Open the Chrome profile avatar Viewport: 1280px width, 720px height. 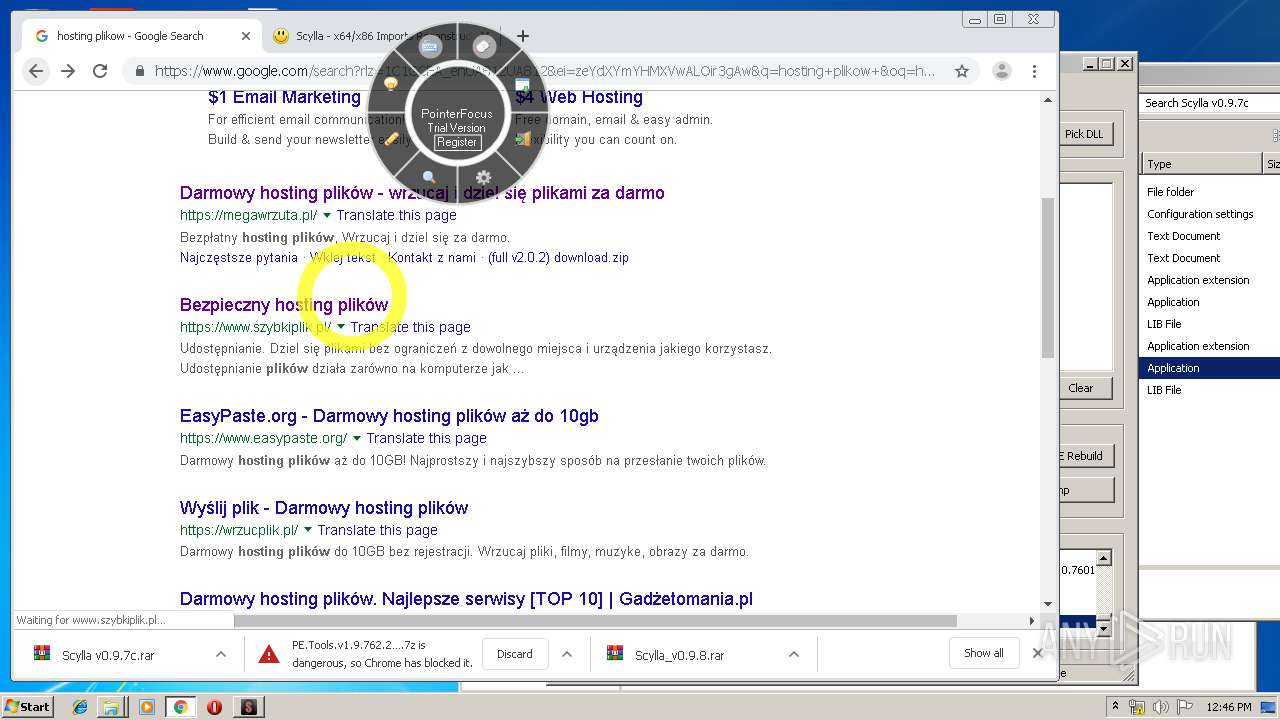(x=1001, y=71)
